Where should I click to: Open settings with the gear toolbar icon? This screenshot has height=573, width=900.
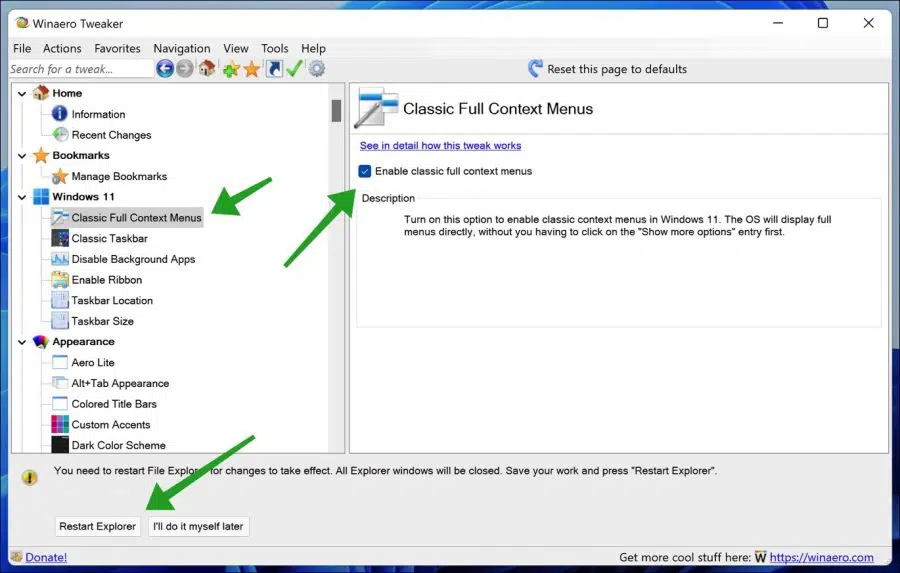(317, 69)
